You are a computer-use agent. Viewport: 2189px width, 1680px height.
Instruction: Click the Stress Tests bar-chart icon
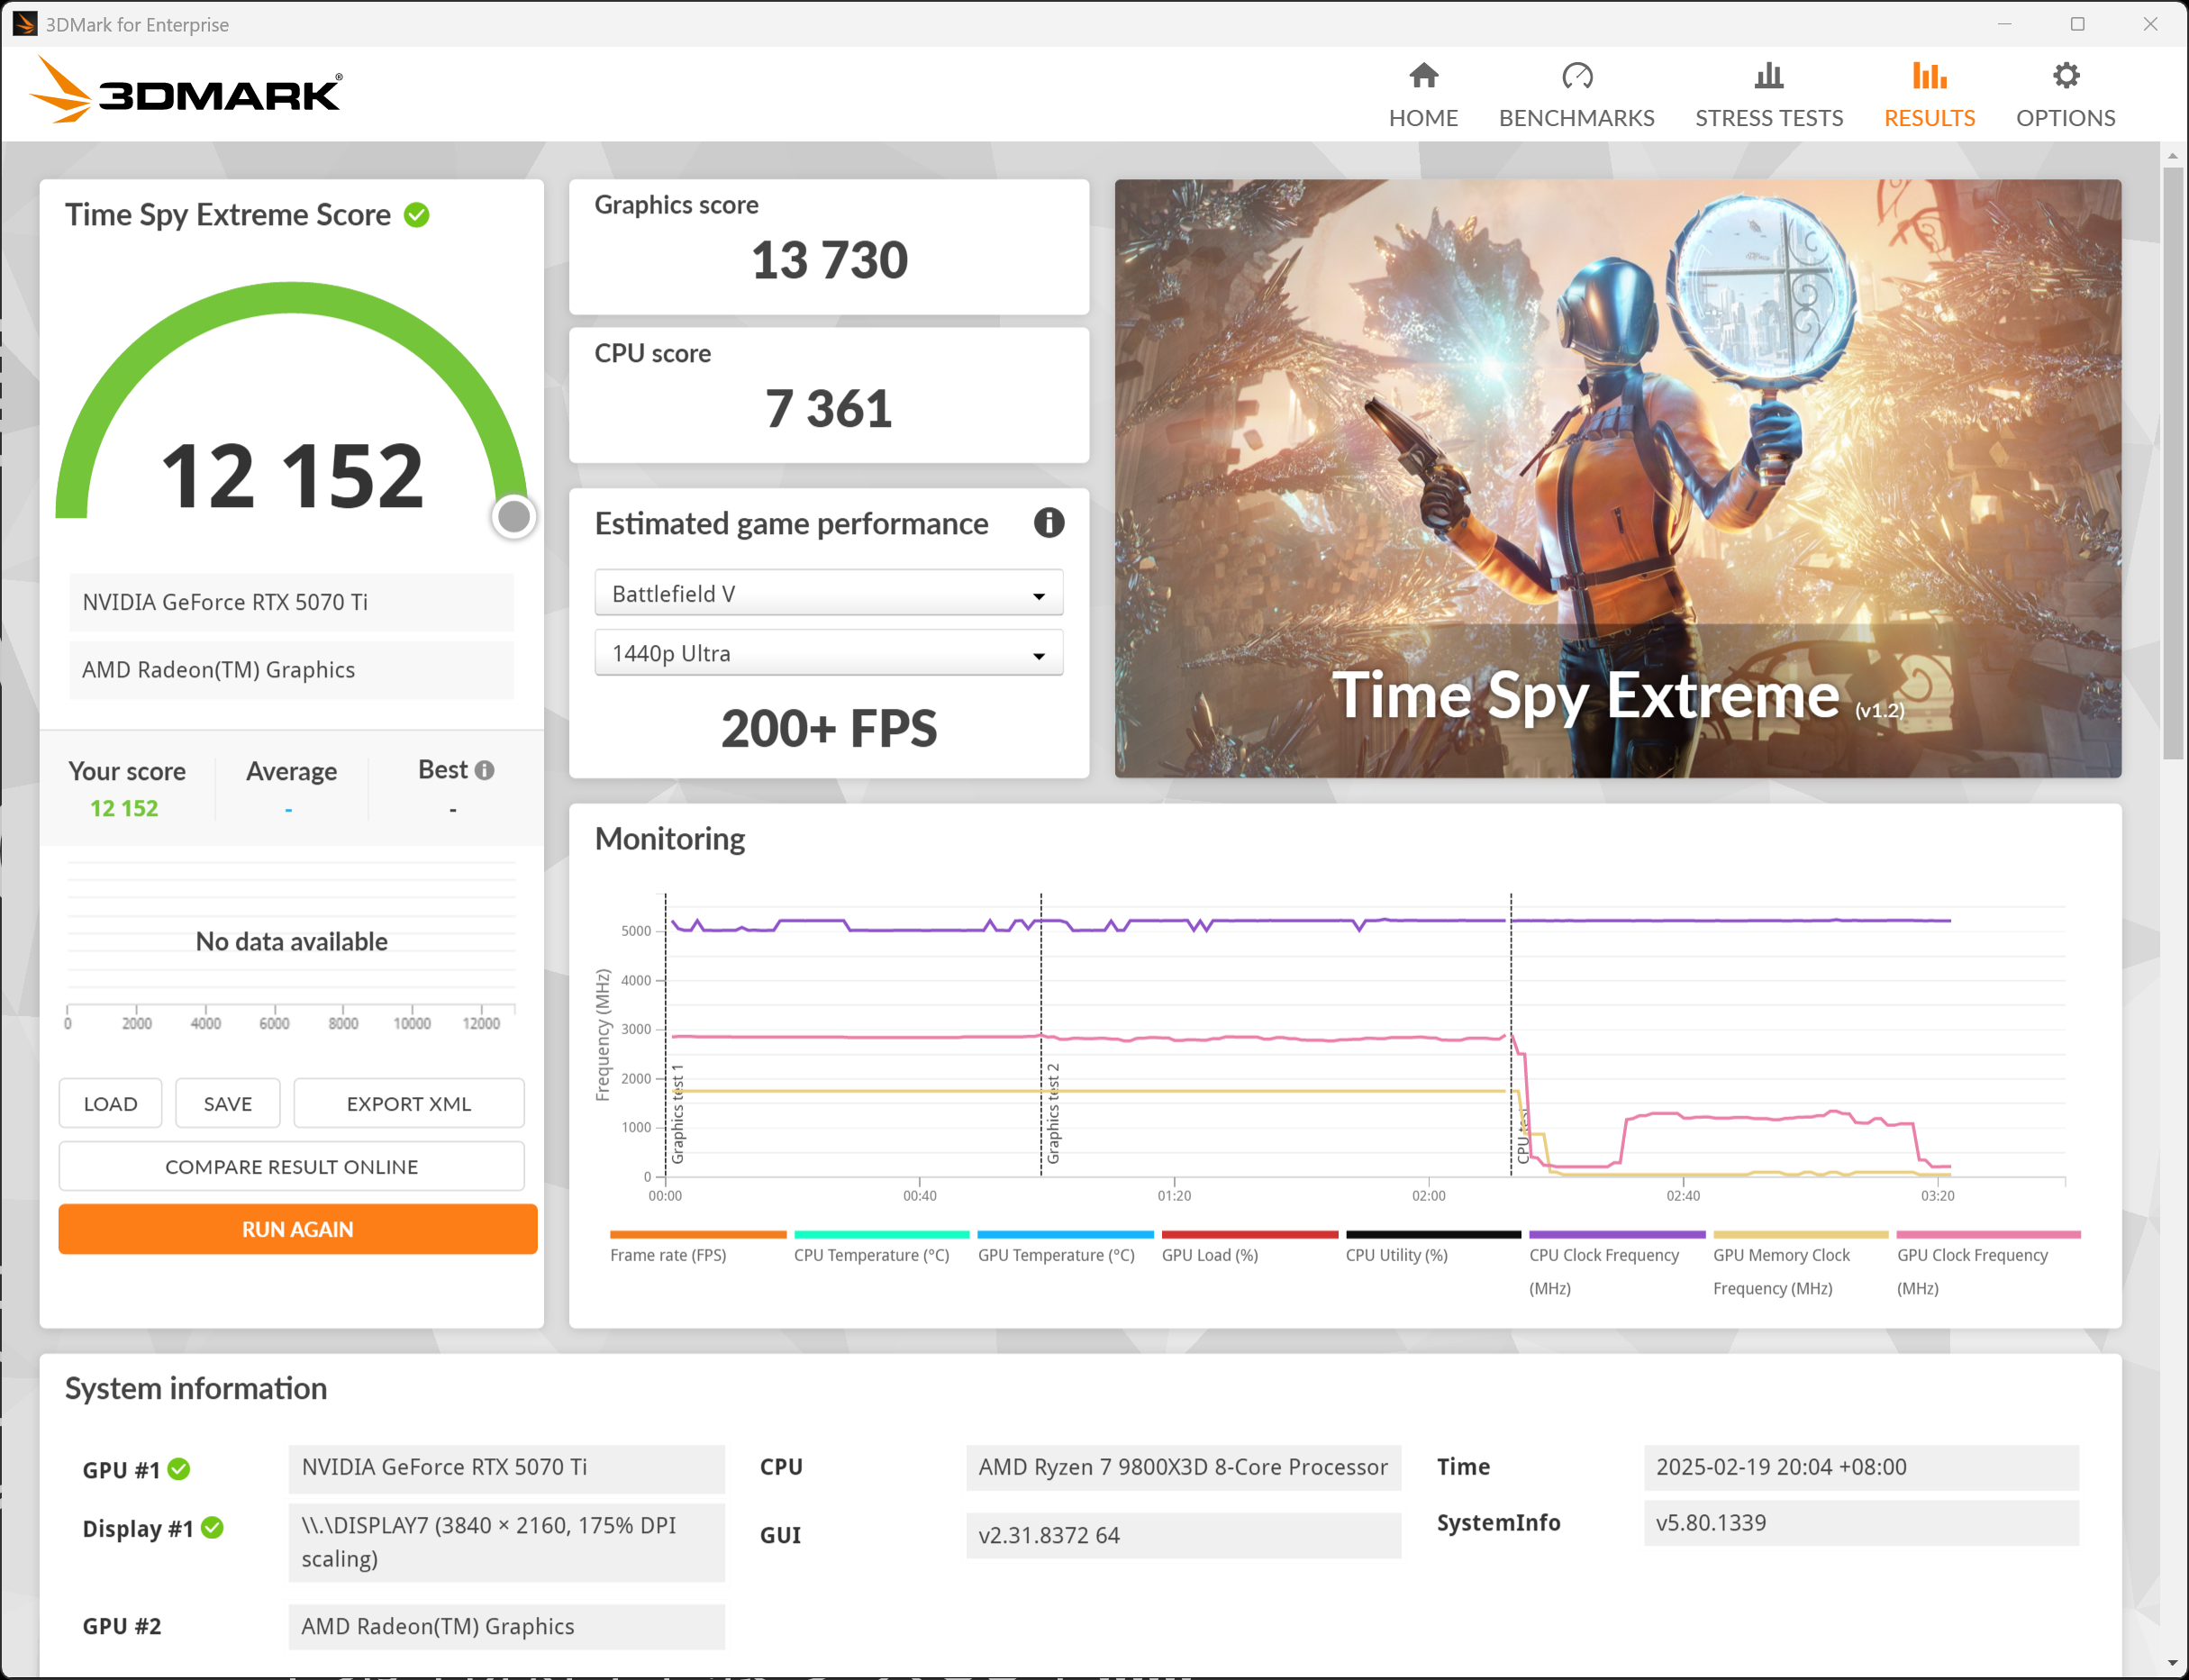1768,76
